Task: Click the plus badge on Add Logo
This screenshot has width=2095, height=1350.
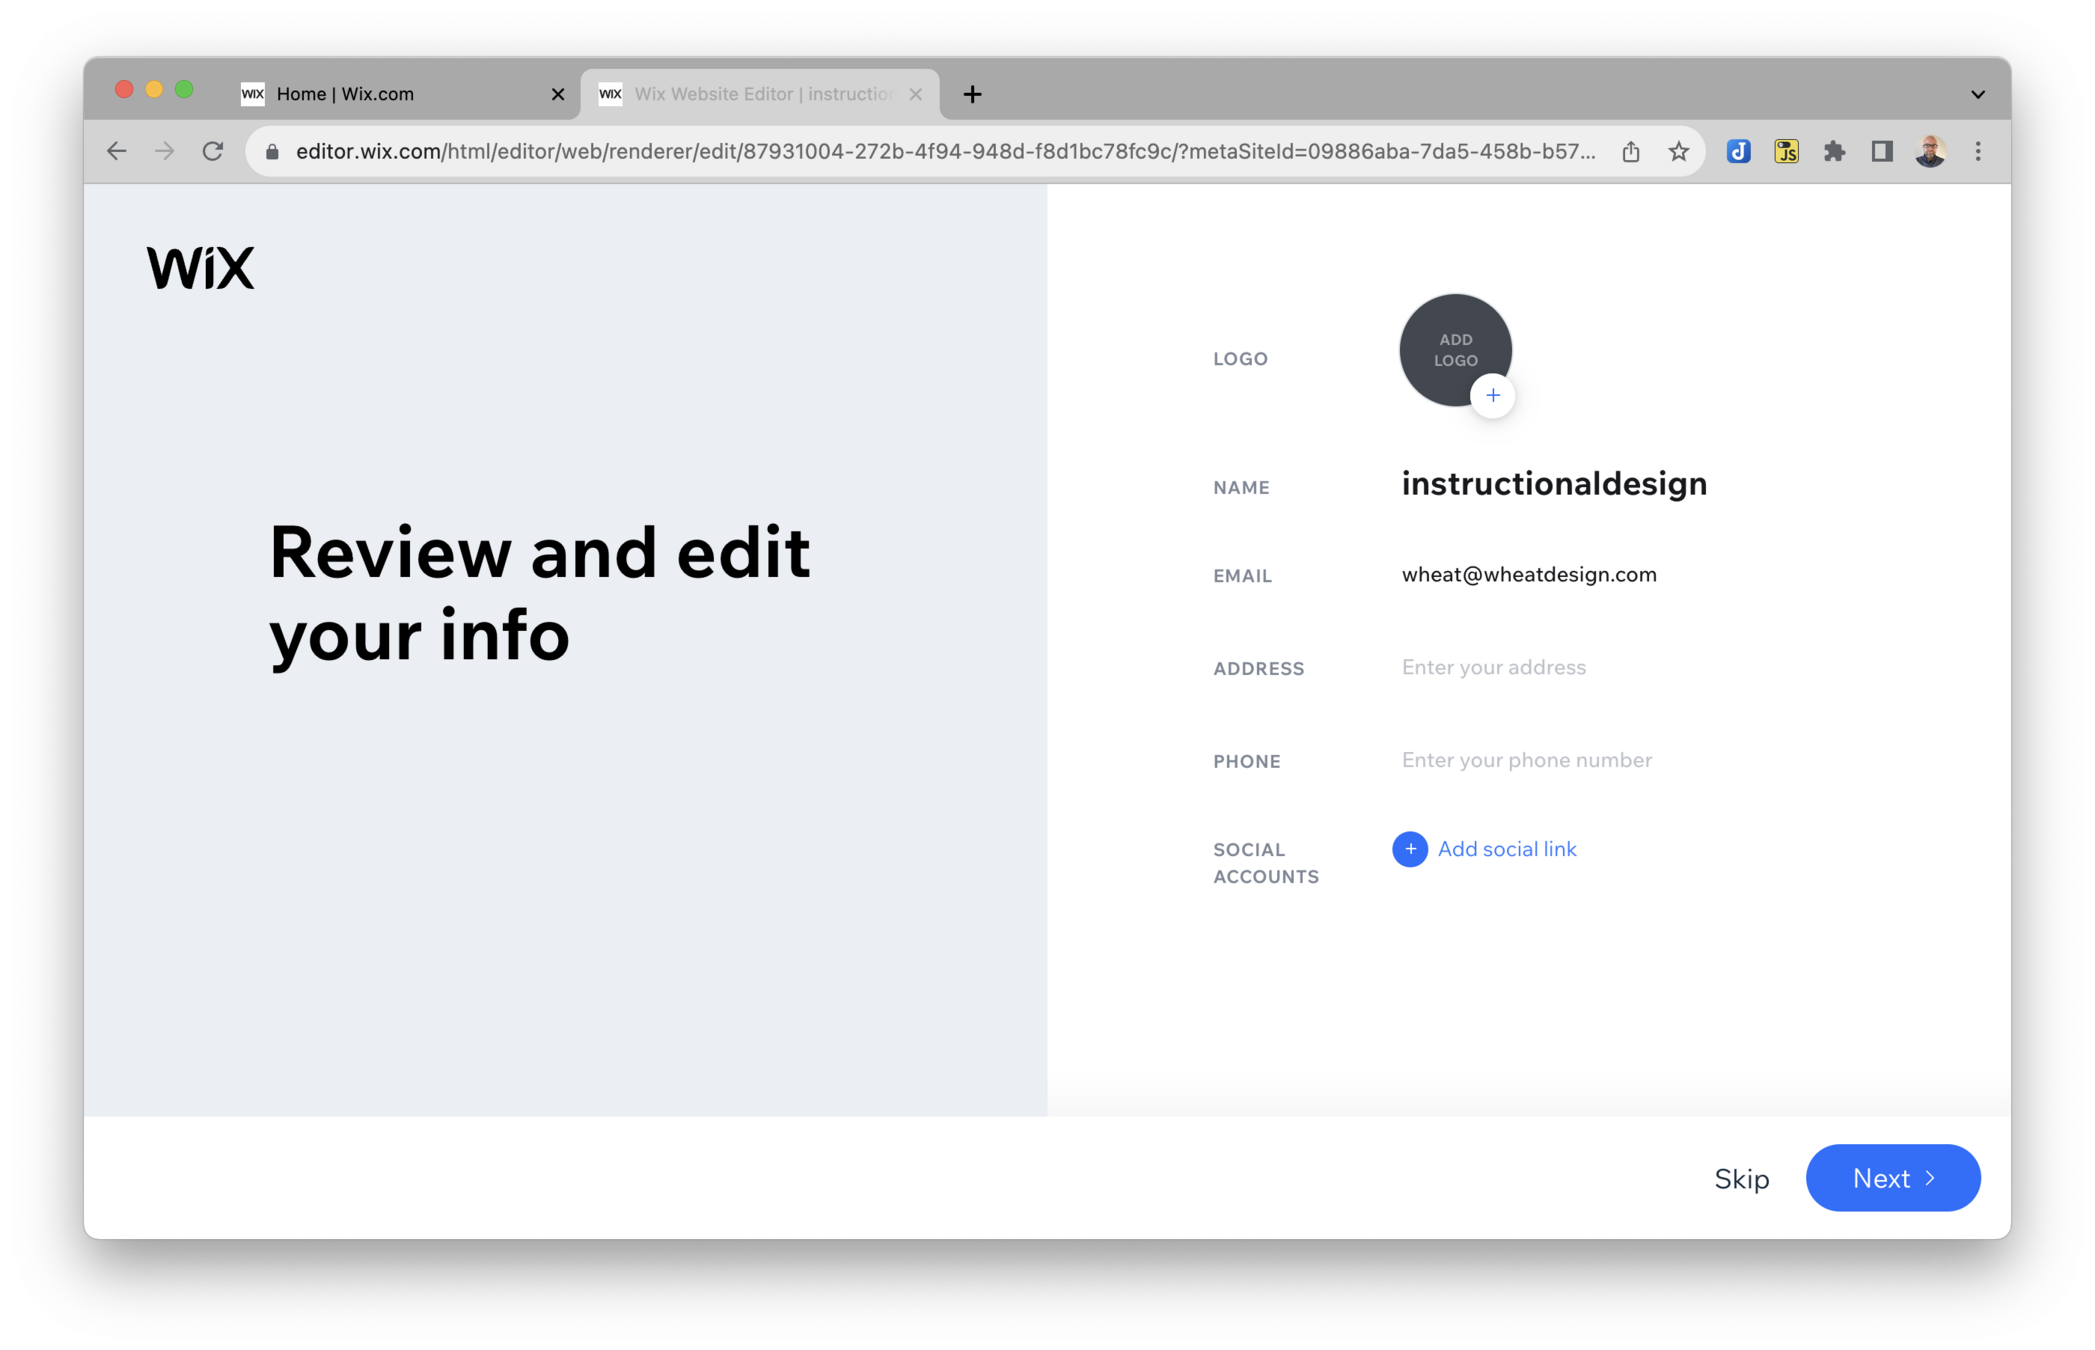Action: (1492, 395)
